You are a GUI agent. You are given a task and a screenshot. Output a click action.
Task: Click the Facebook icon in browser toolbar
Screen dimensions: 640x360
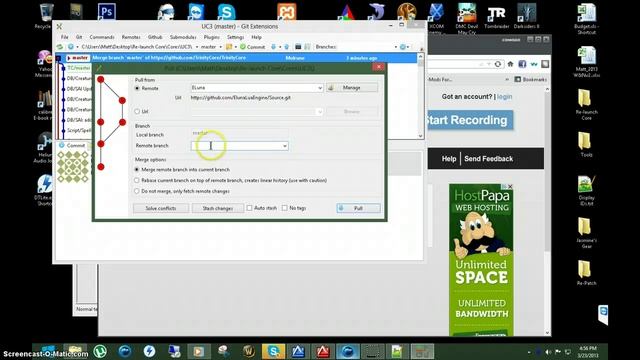[522, 64]
